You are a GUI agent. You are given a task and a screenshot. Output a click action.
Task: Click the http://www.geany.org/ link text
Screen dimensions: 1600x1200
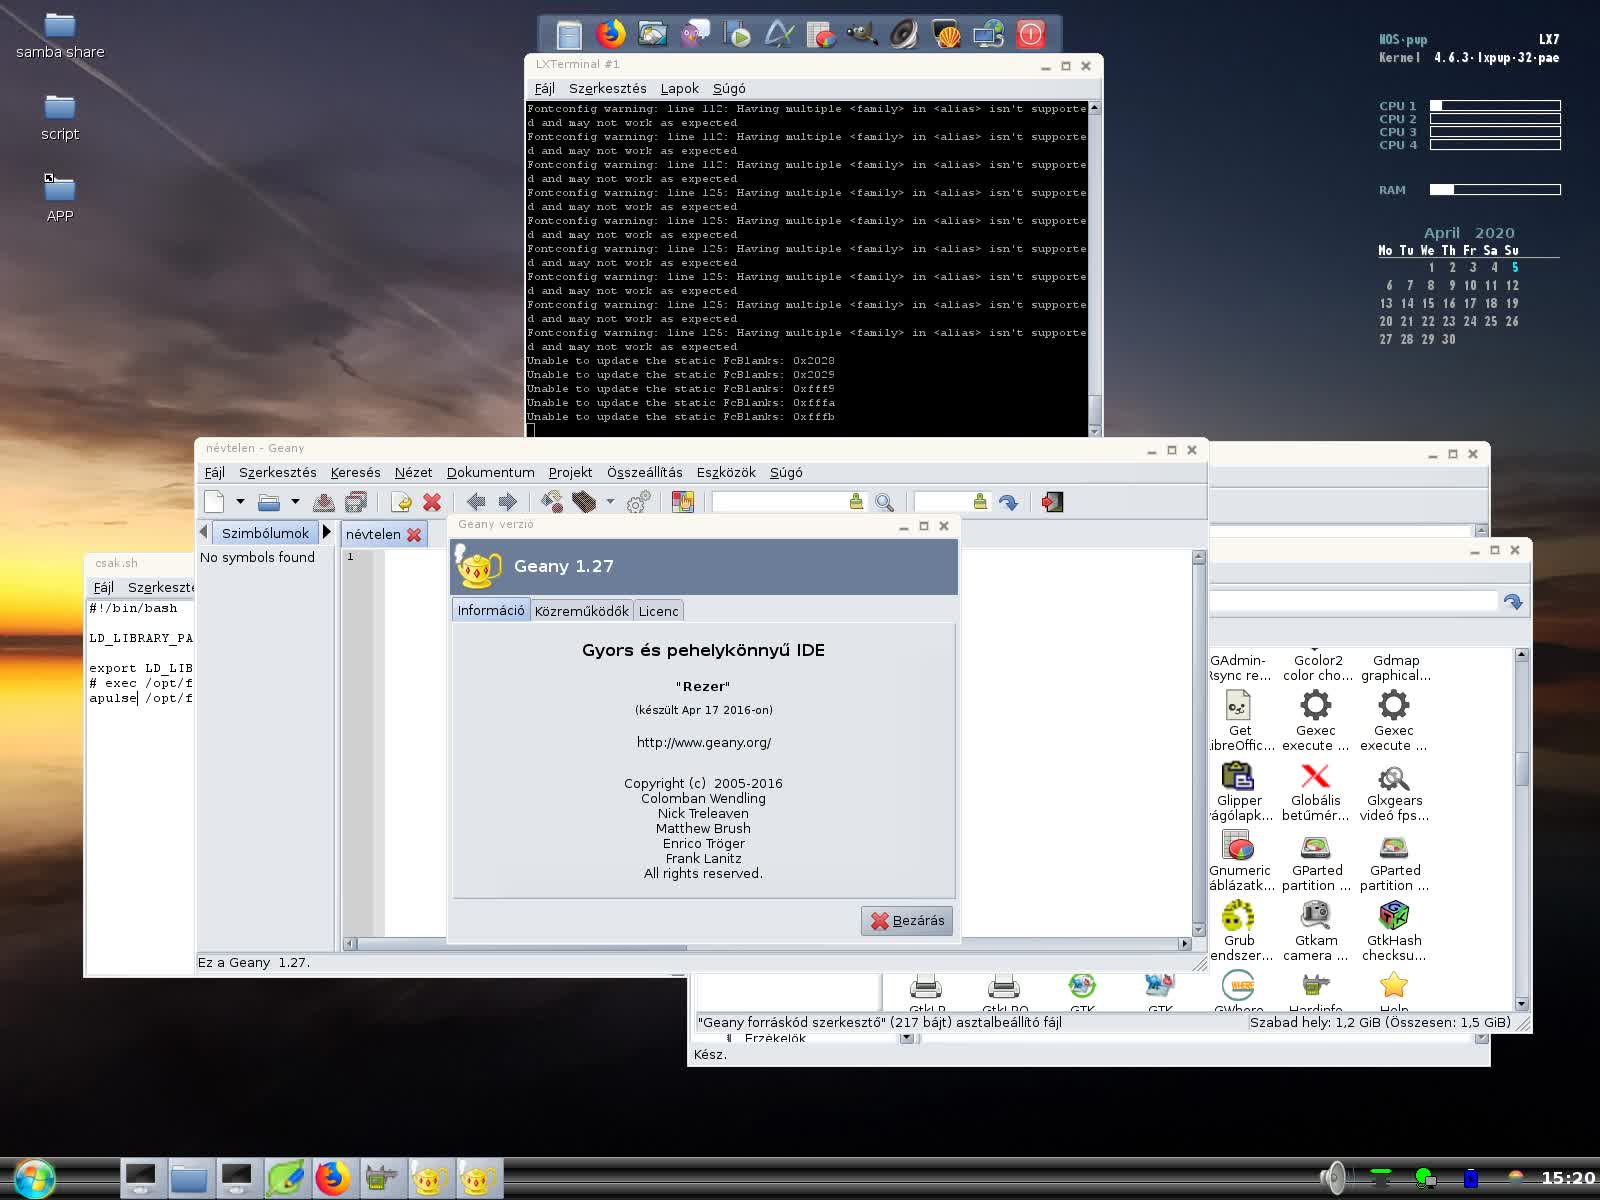(704, 743)
